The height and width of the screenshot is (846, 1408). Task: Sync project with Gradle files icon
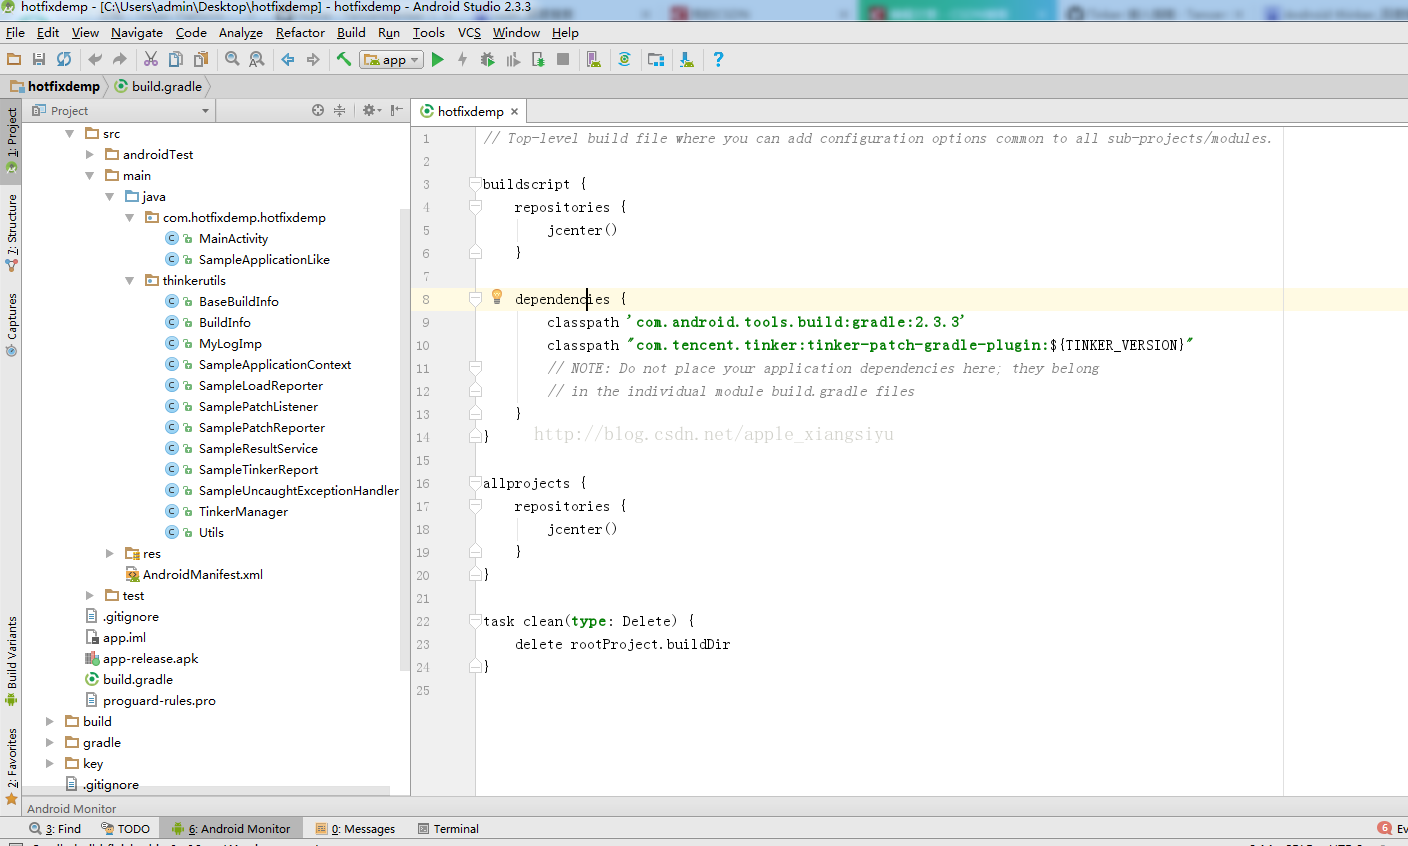(625, 60)
